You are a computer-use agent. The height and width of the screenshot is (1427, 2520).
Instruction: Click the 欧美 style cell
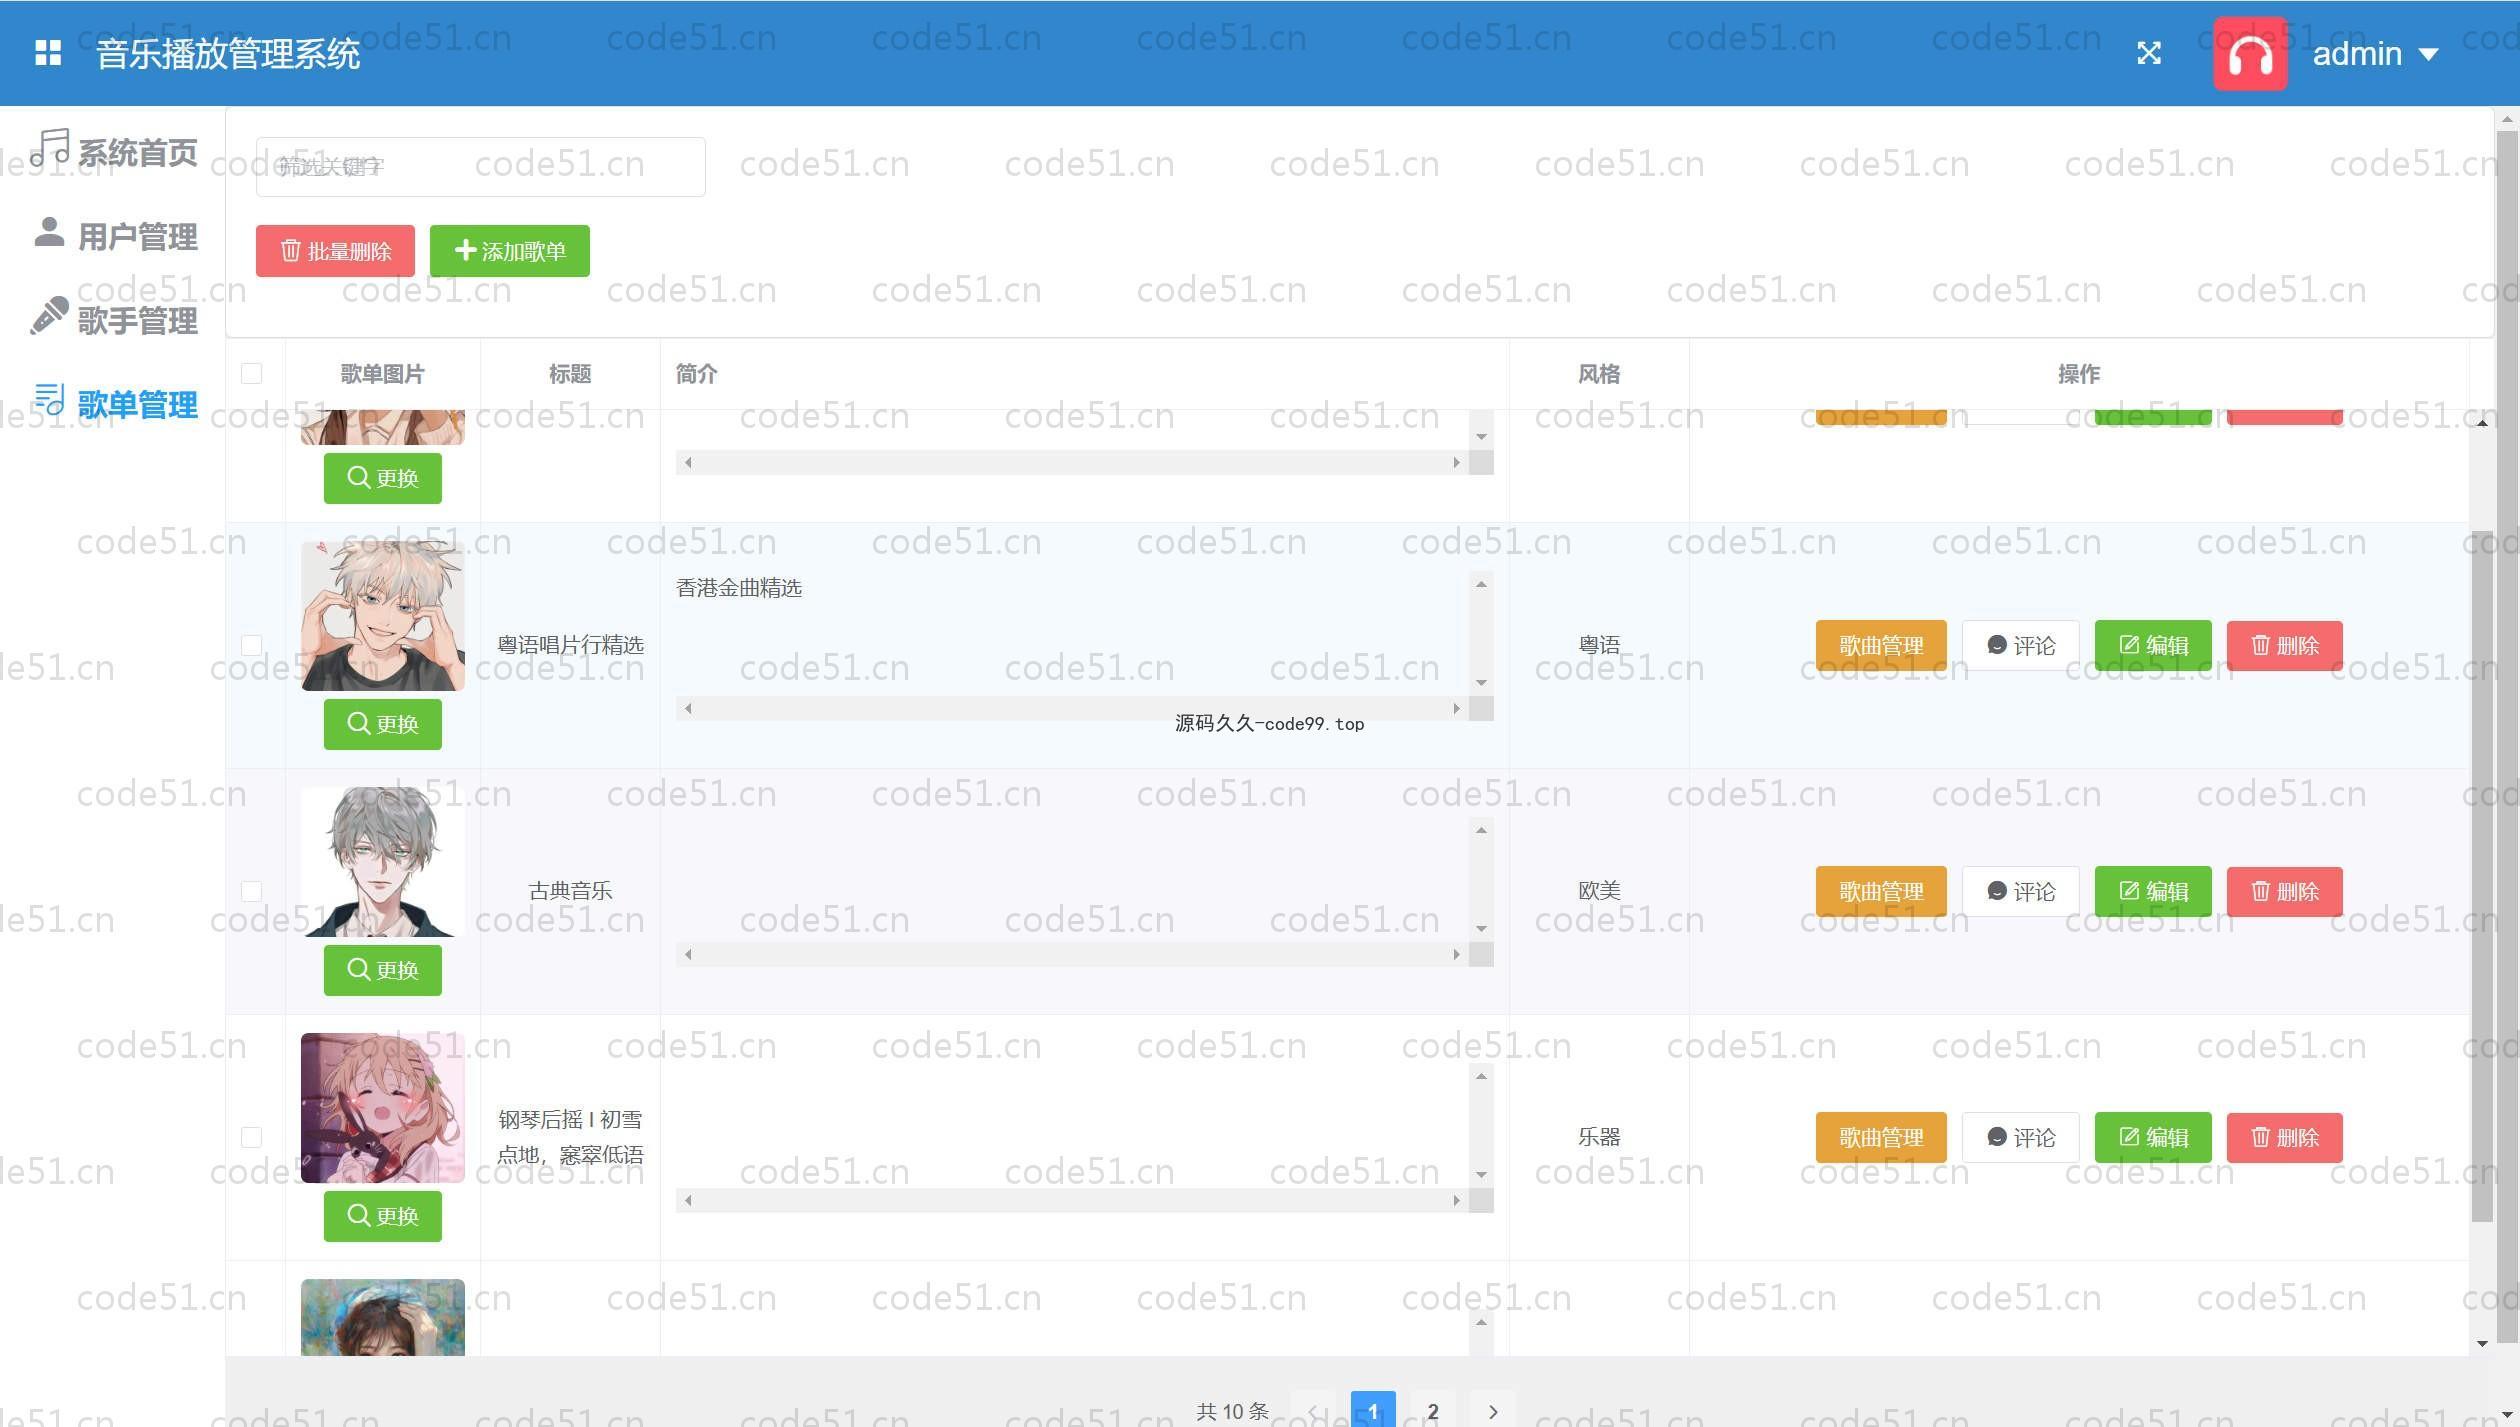tap(1599, 890)
